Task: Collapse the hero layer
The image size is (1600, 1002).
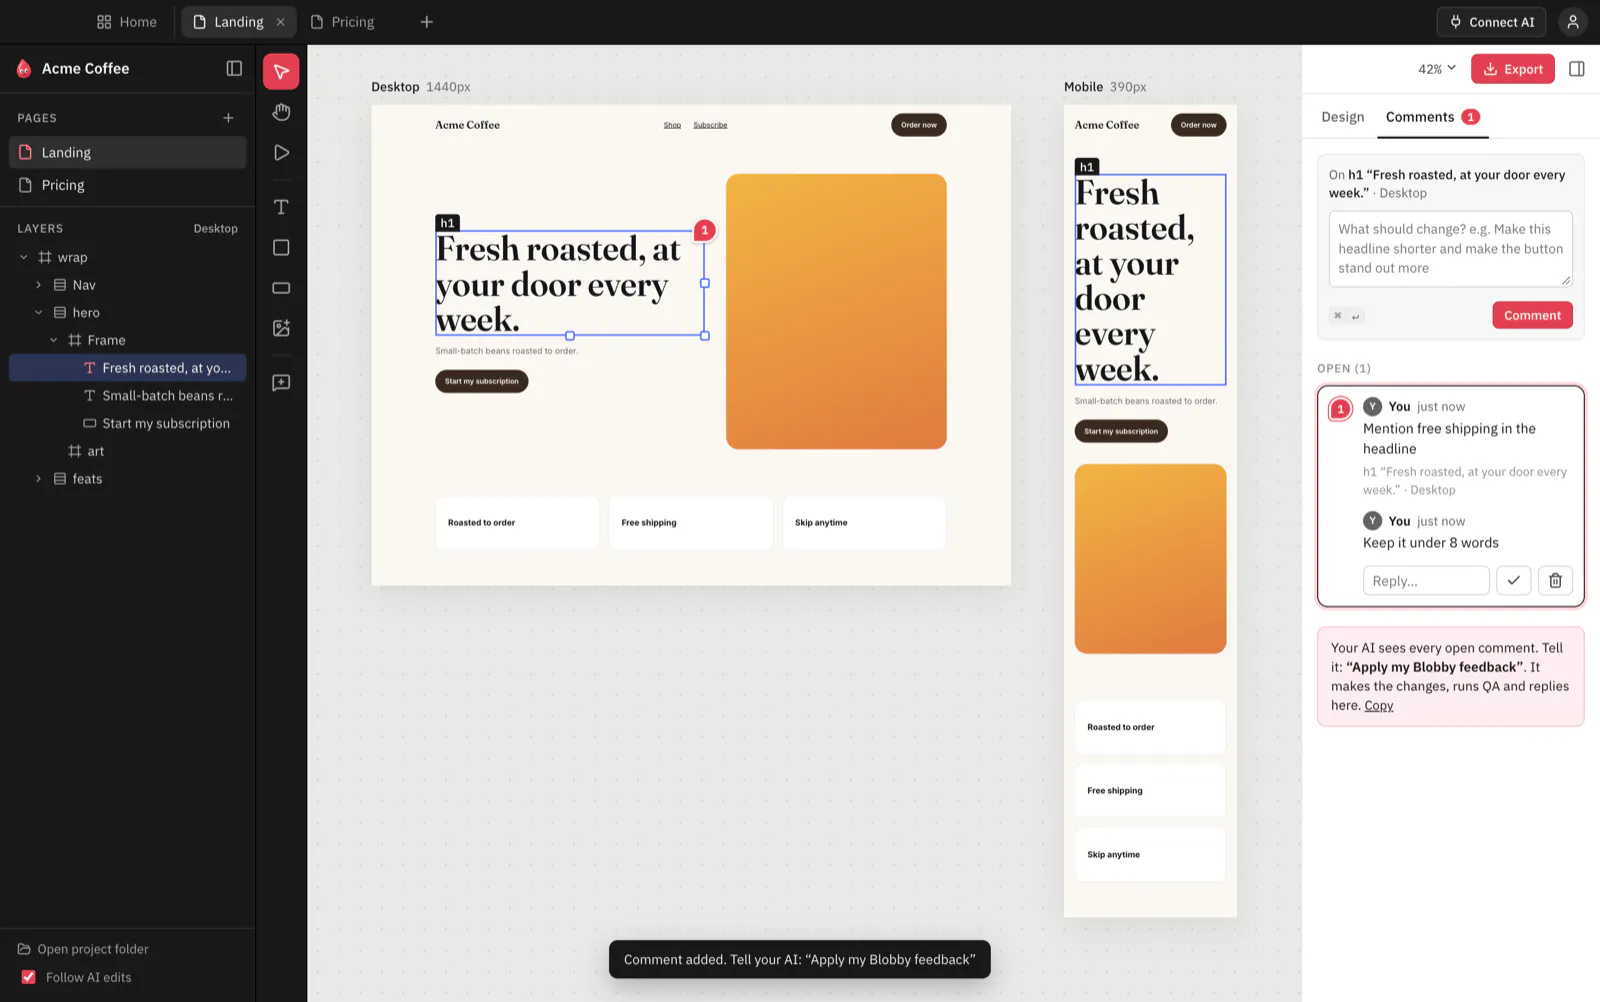Action: [x=39, y=313]
